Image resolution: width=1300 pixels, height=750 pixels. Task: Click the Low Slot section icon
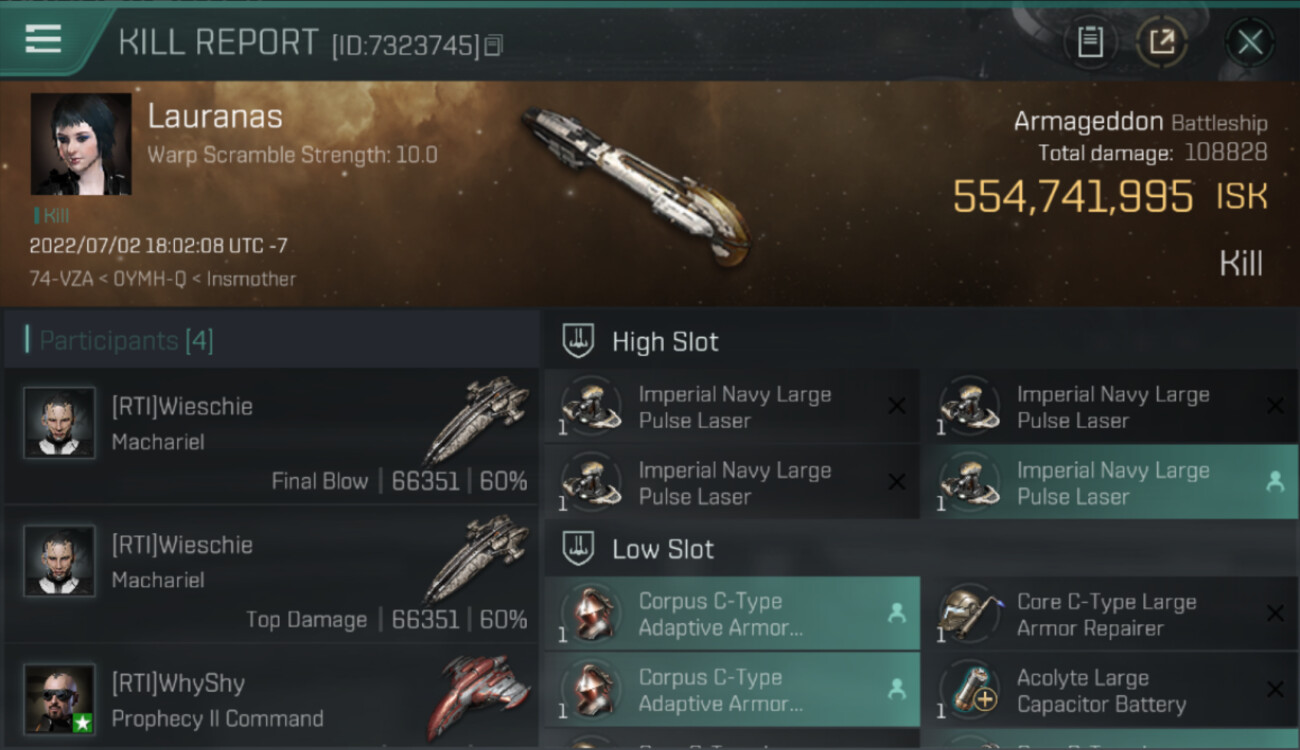(x=578, y=548)
